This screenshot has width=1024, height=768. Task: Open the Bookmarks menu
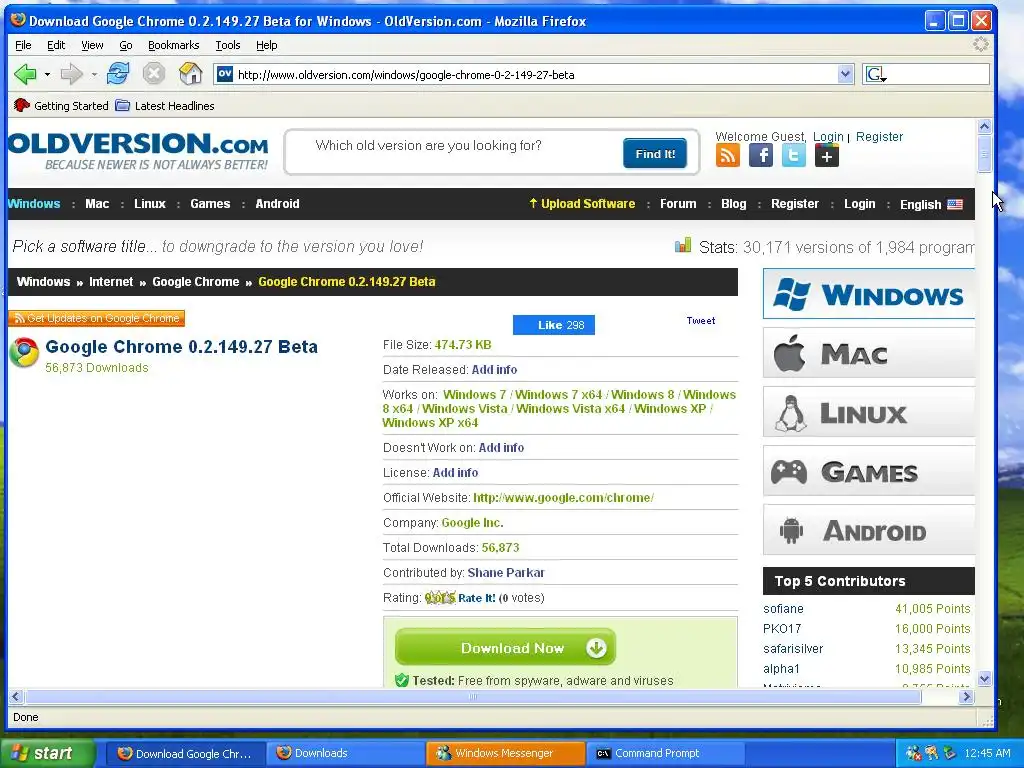tap(173, 45)
